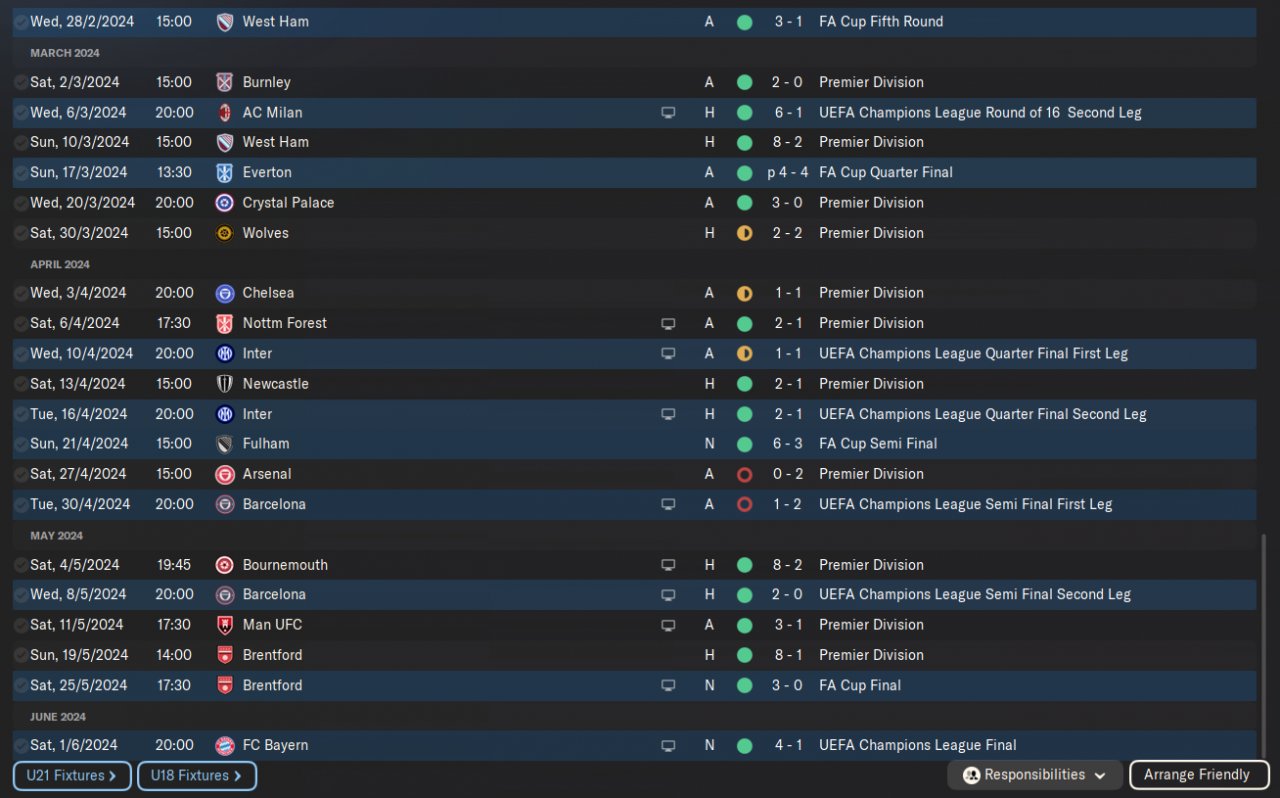Click the red loss indicator on Arsenal row

pyautogui.click(x=744, y=475)
